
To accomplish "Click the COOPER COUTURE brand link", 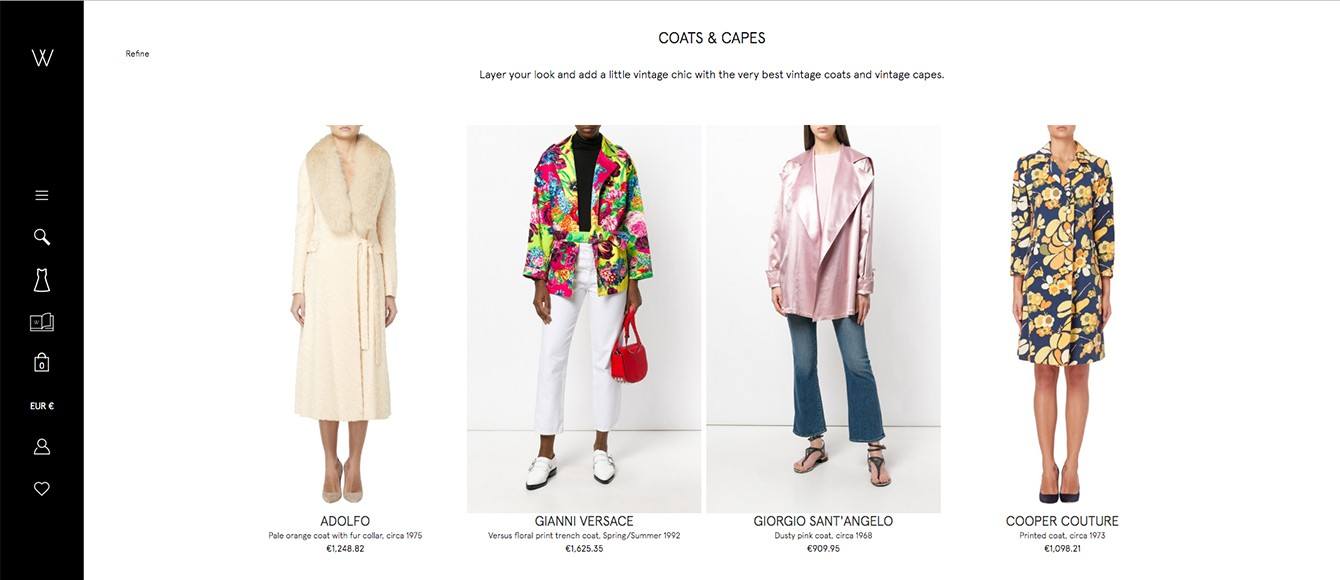I will [x=1062, y=521].
